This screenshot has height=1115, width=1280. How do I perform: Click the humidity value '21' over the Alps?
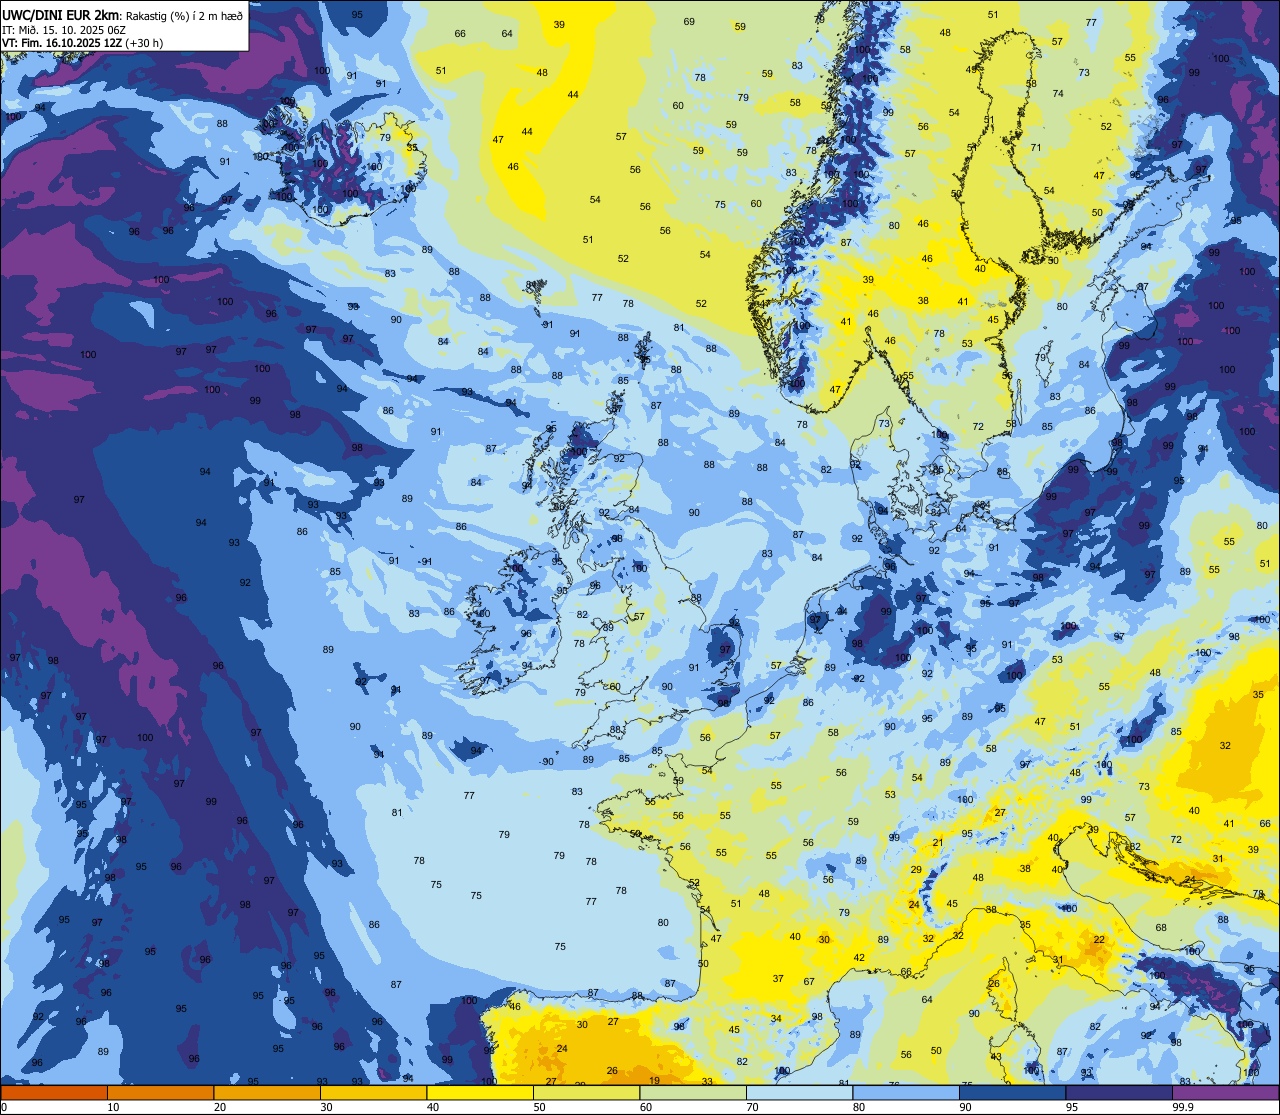937,843
